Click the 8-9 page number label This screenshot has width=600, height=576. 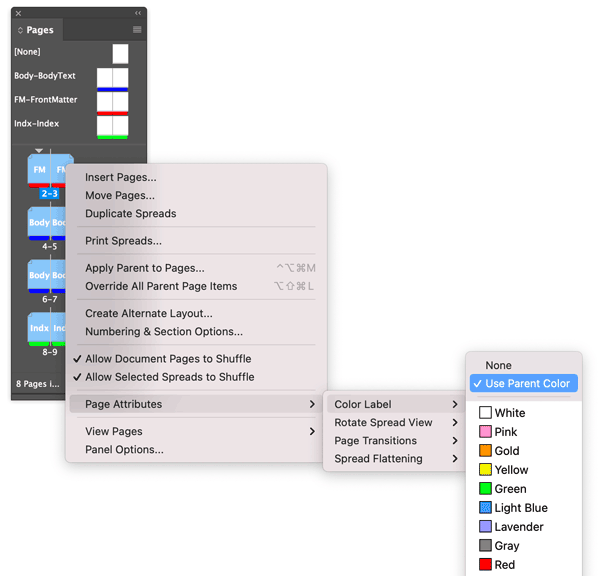(50, 352)
